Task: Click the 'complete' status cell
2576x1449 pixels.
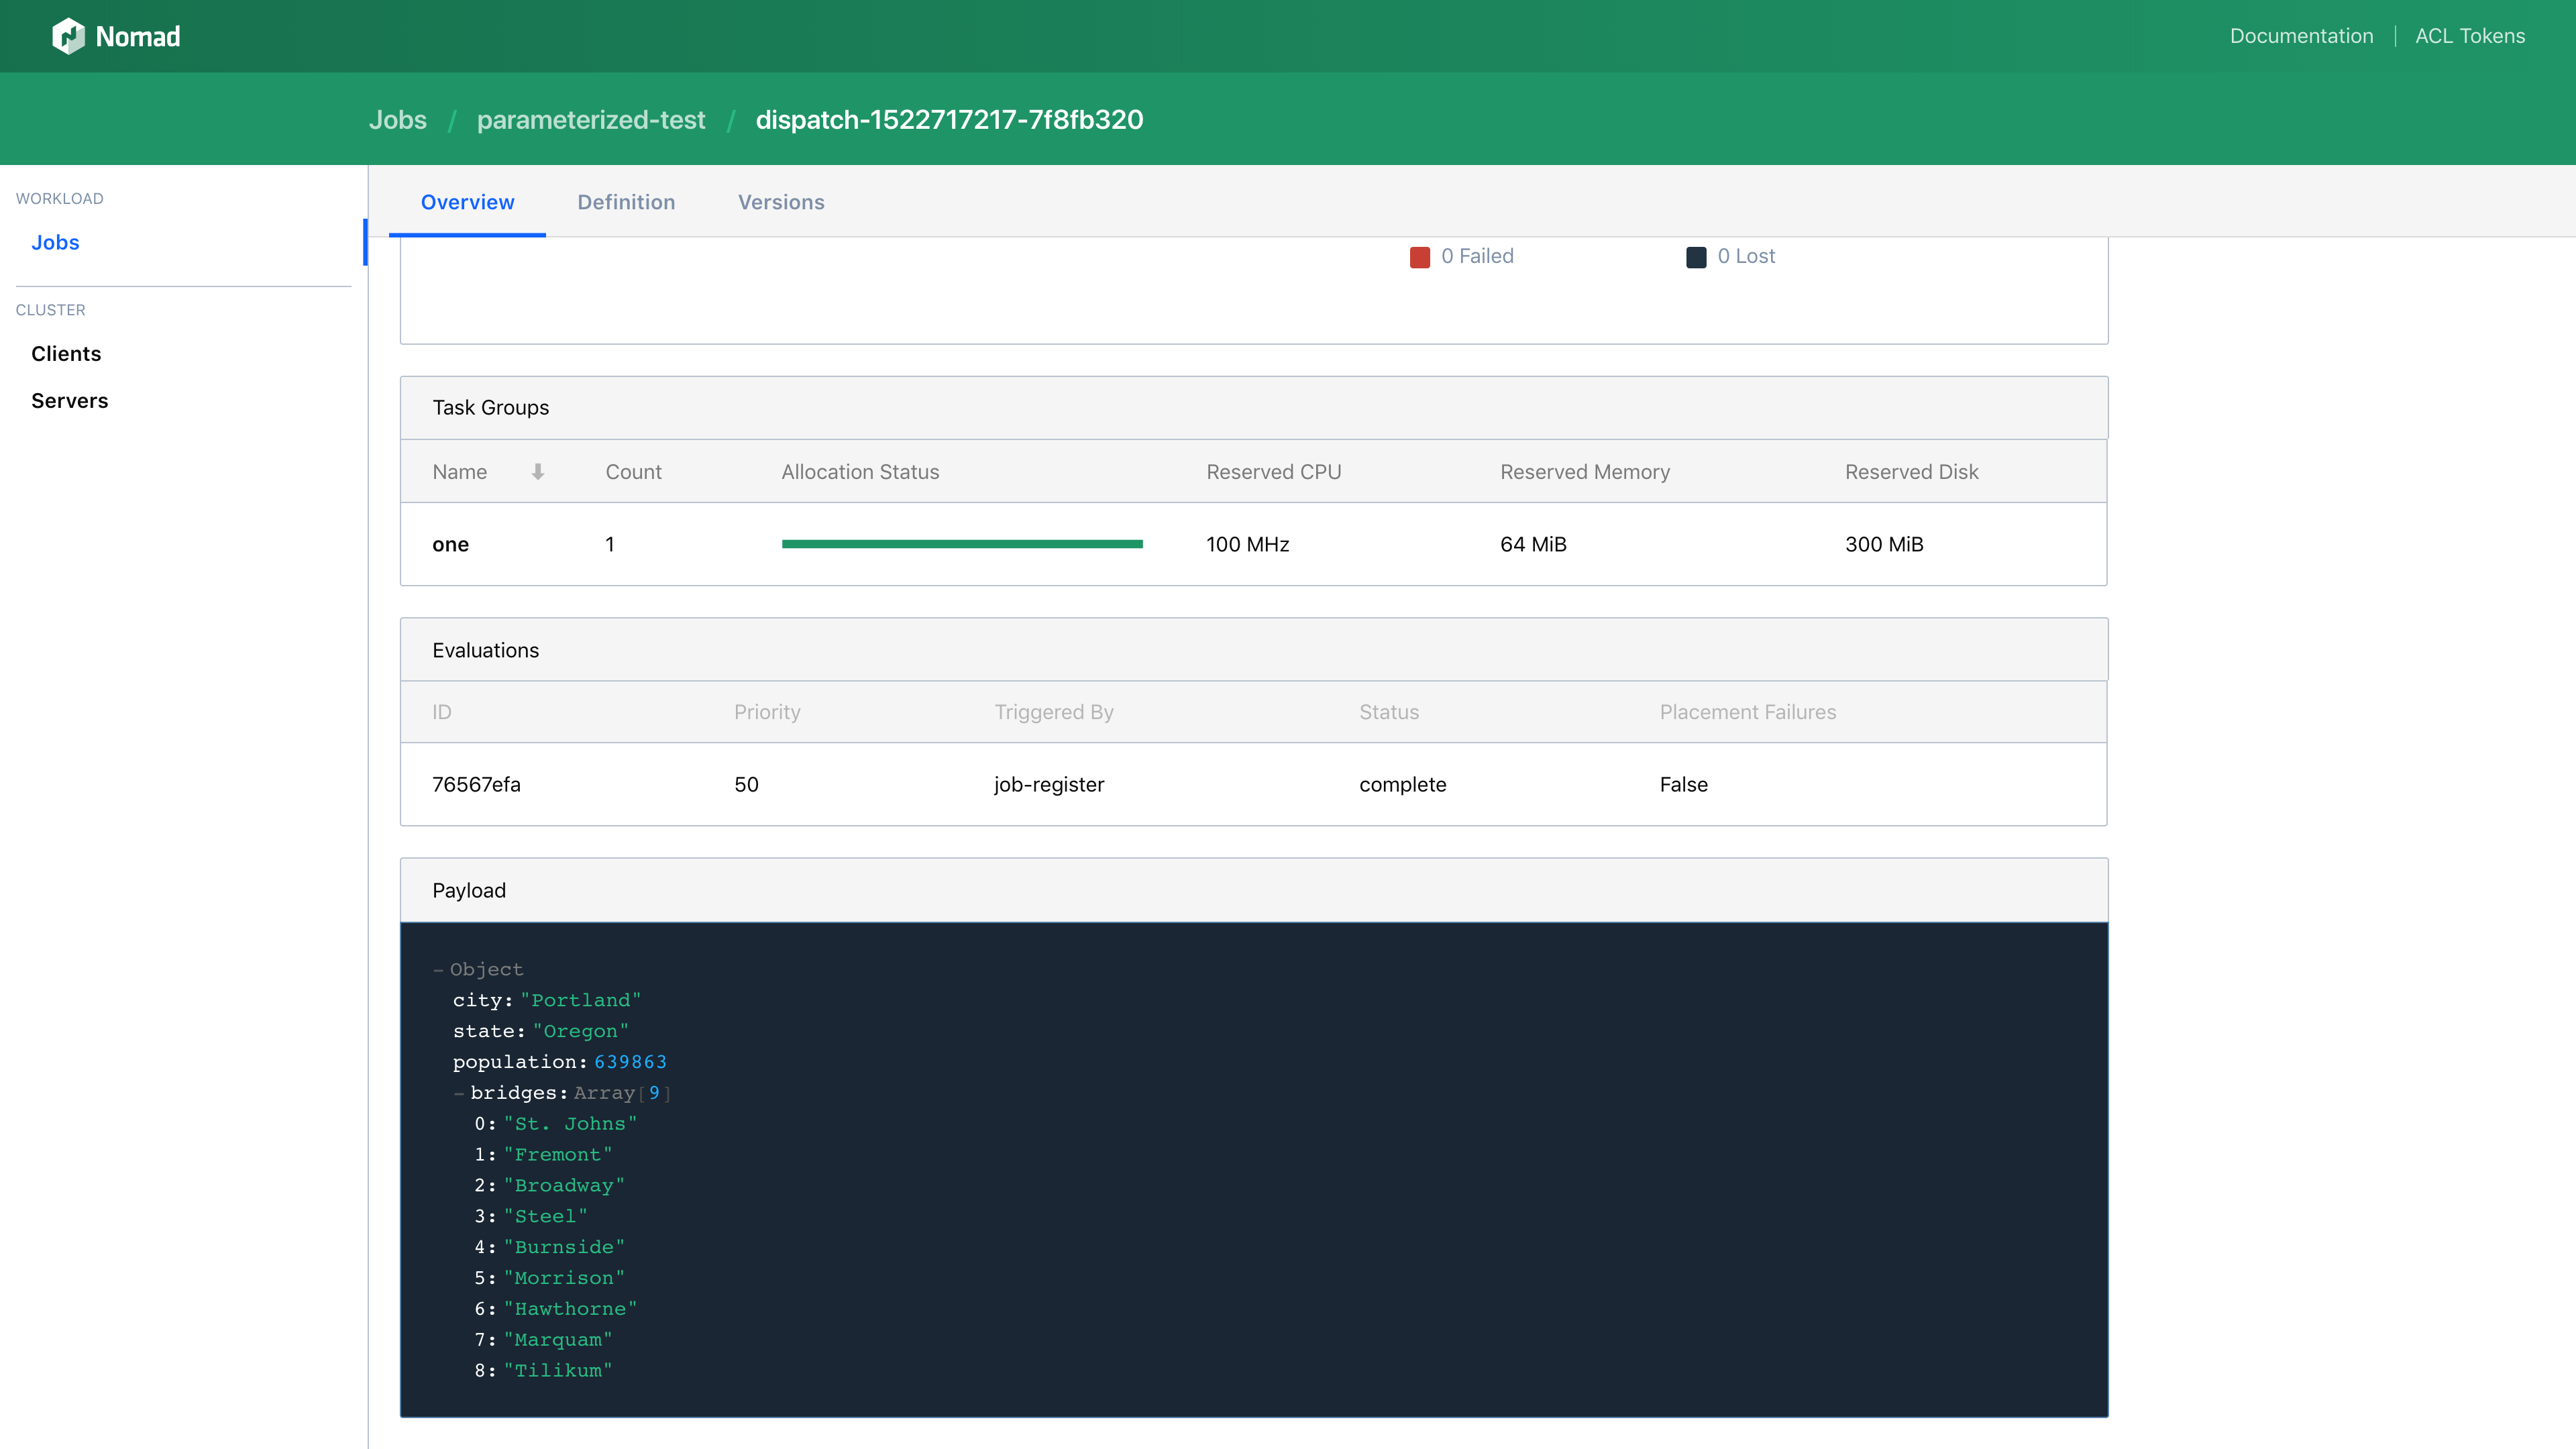Action: (x=1402, y=785)
